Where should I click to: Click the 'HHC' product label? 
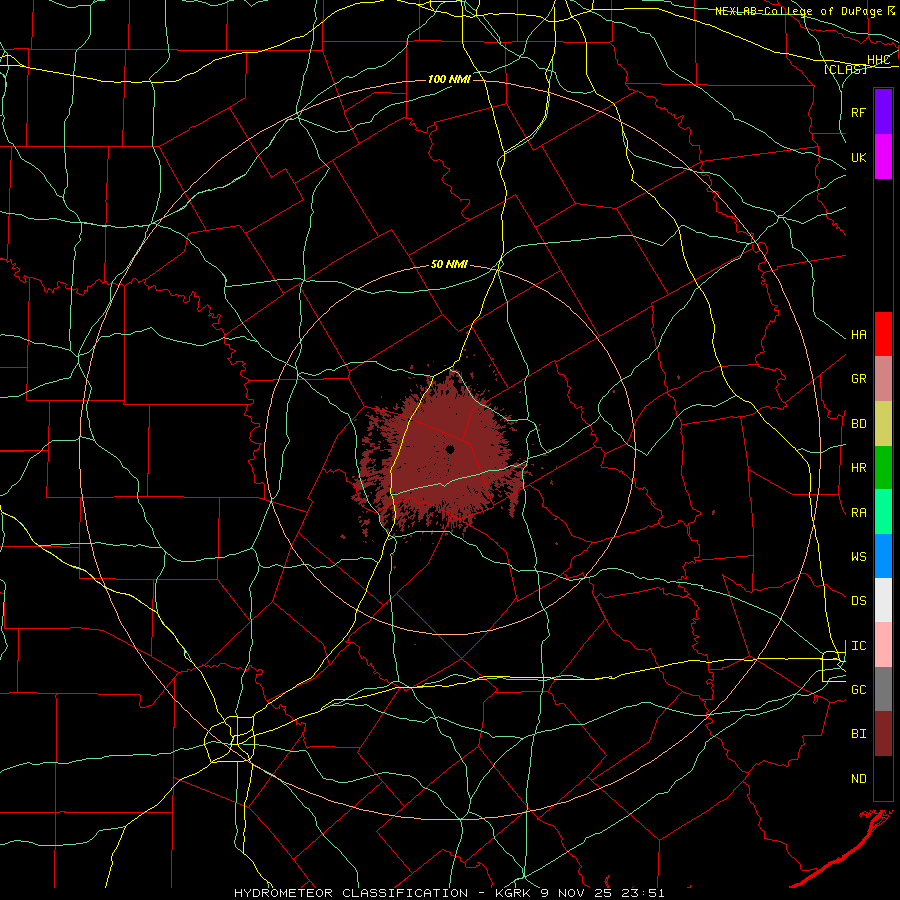pyautogui.click(x=879, y=60)
